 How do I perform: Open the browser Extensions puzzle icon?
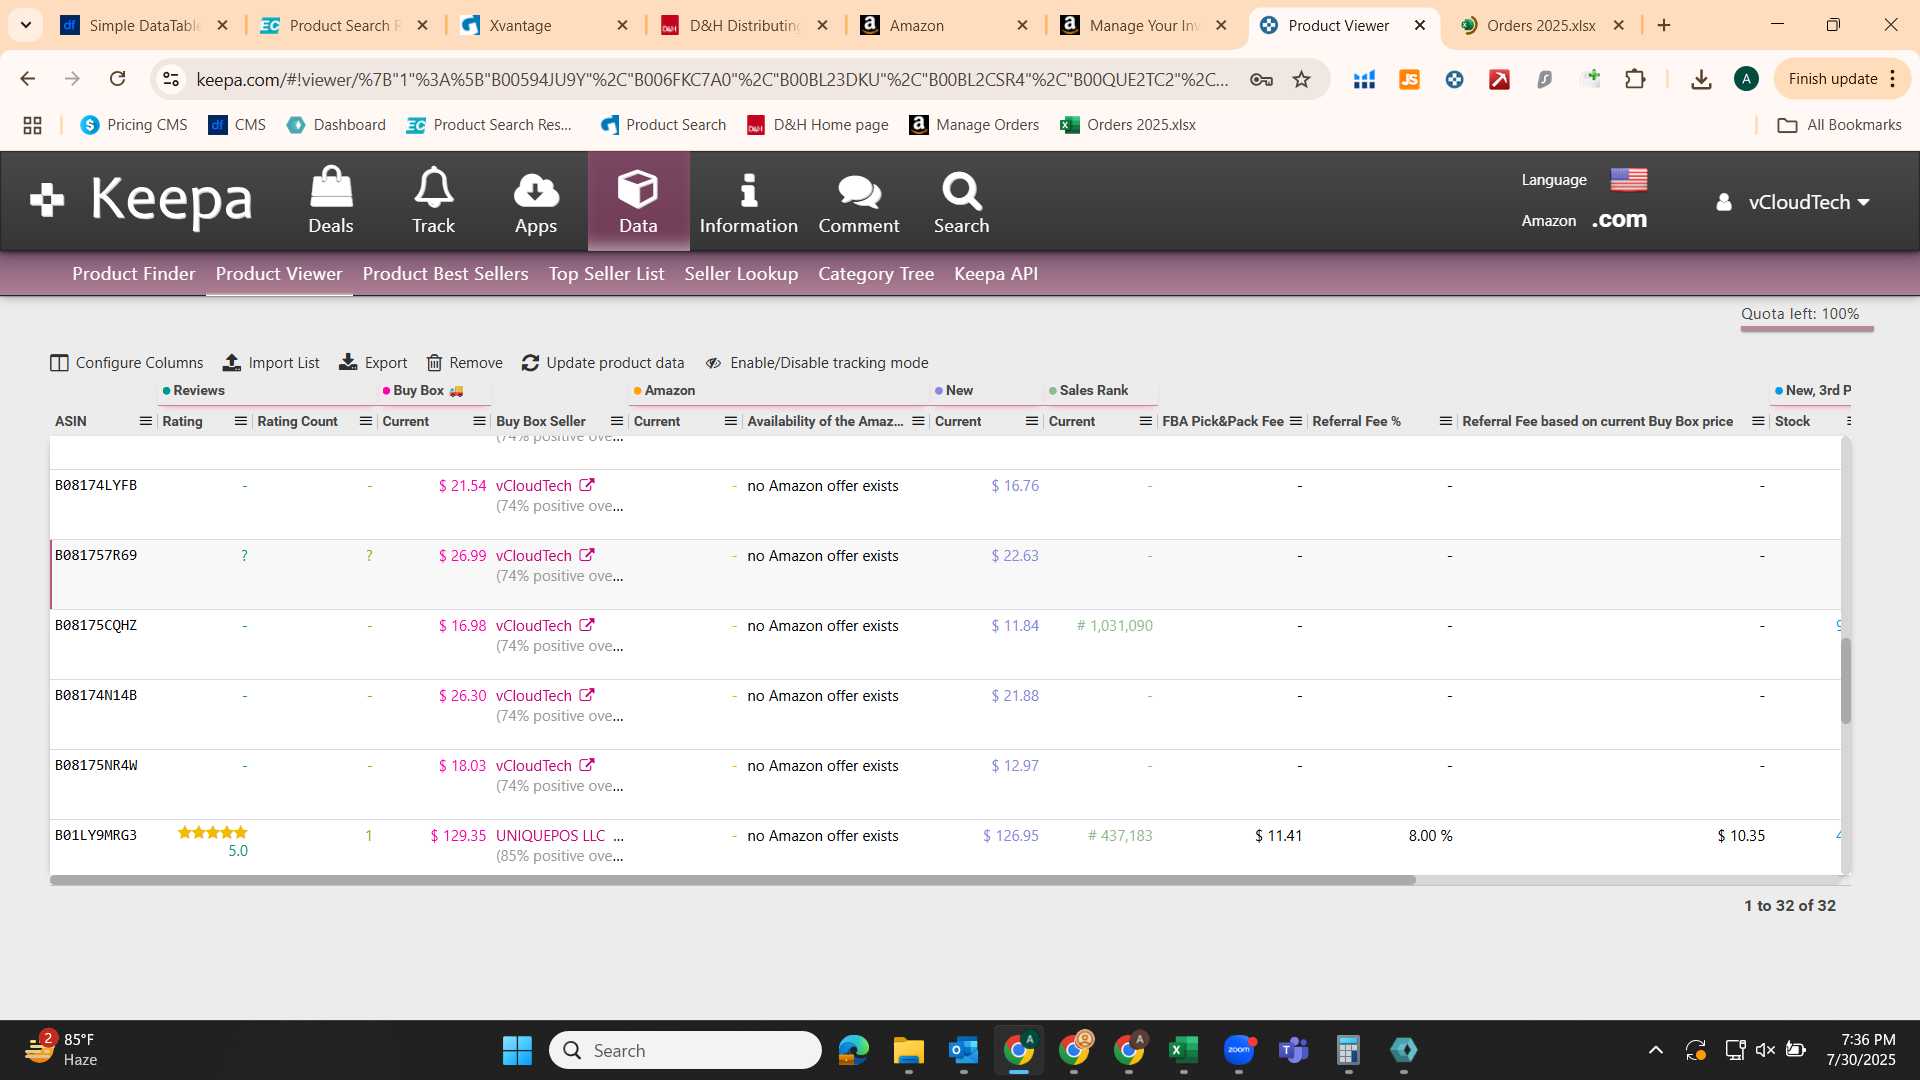click(x=1635, y=79)
